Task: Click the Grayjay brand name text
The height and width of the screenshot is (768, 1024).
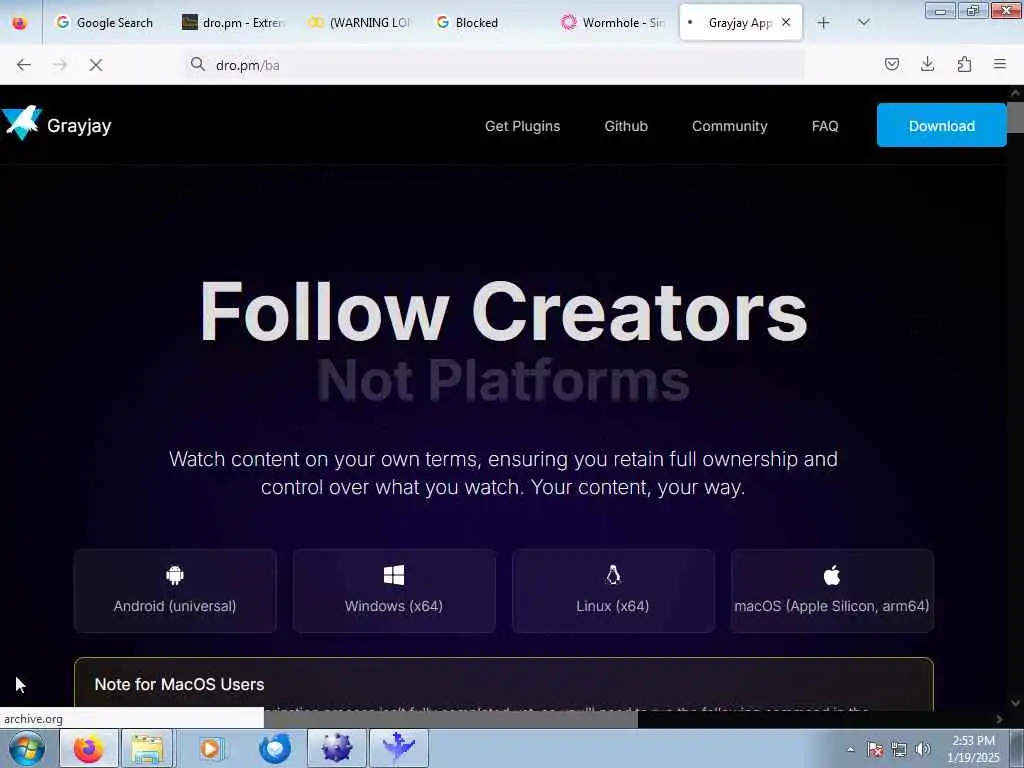Action: pos(79,125)
